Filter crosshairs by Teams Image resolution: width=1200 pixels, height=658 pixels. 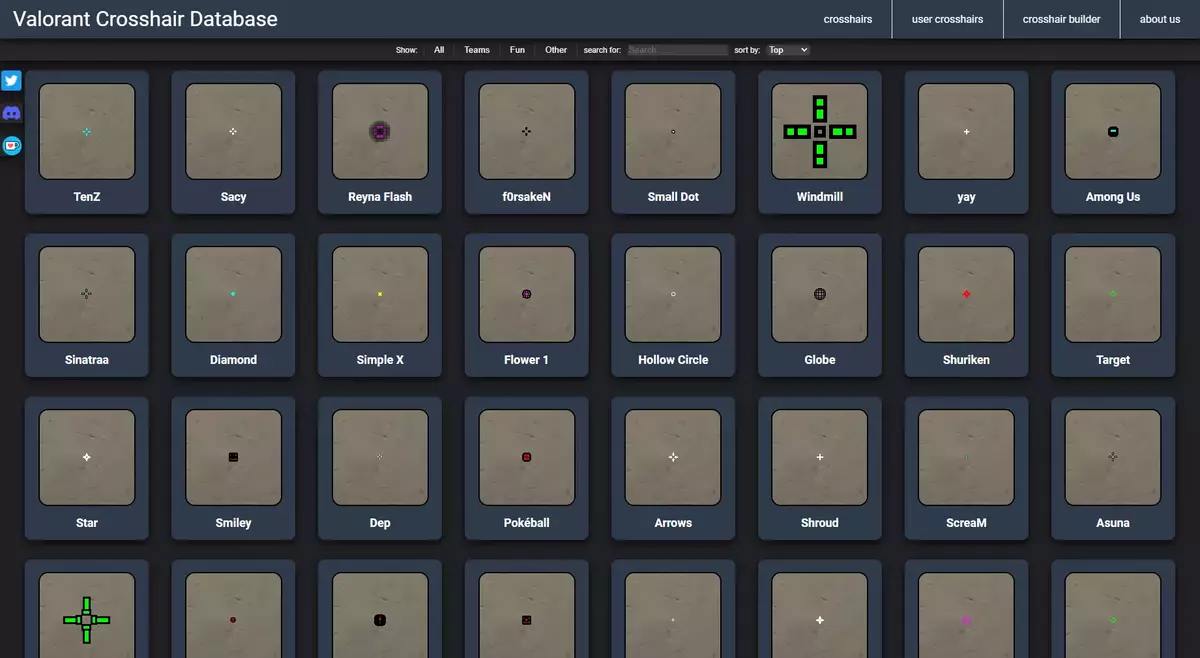click(477, 50)
